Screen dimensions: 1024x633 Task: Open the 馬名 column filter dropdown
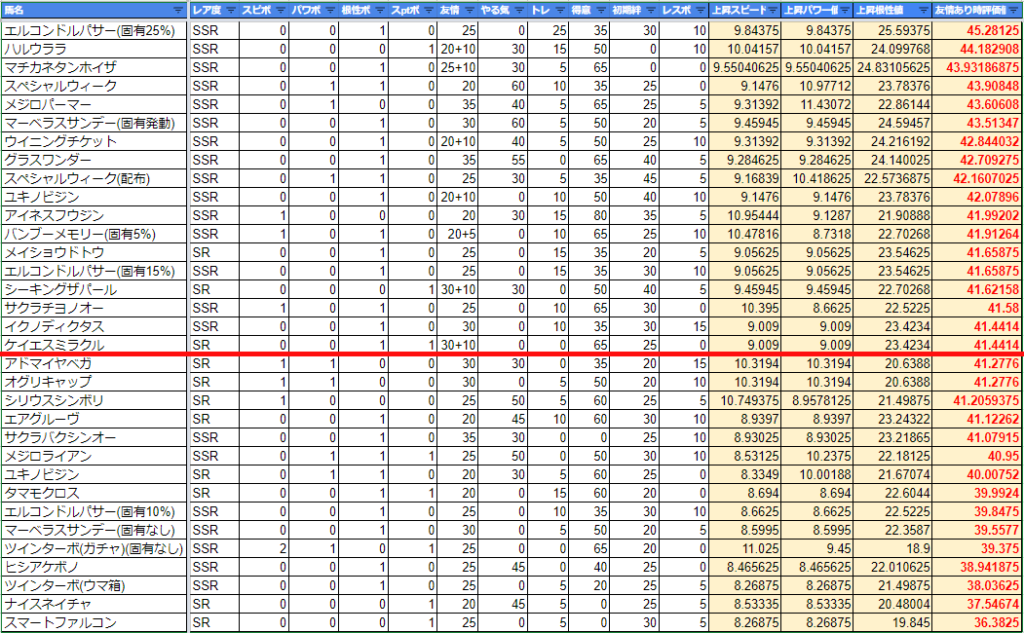coord(178,10)
